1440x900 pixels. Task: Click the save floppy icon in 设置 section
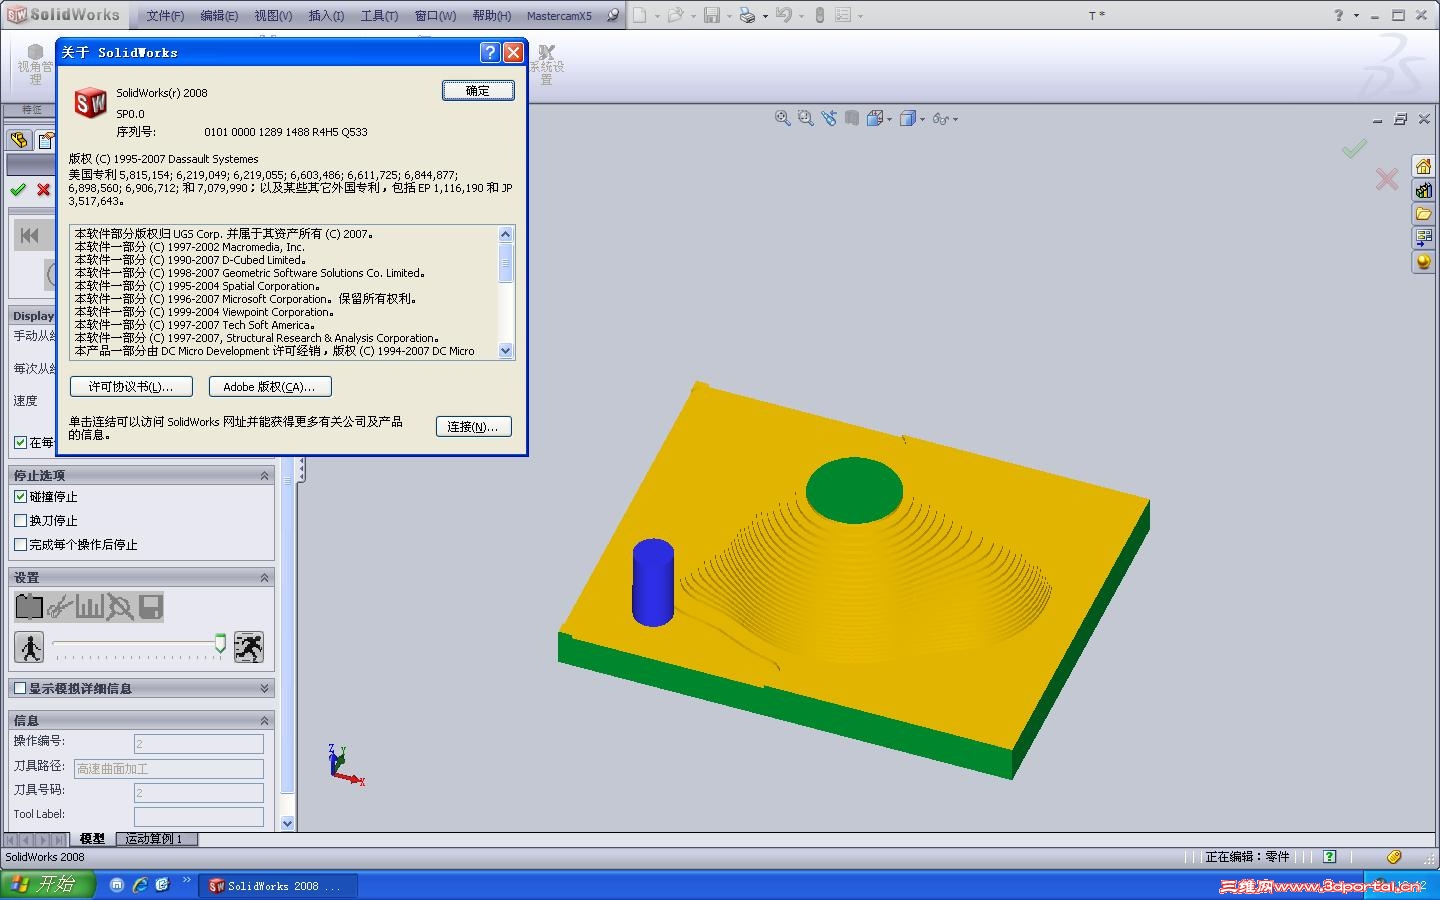150,606
